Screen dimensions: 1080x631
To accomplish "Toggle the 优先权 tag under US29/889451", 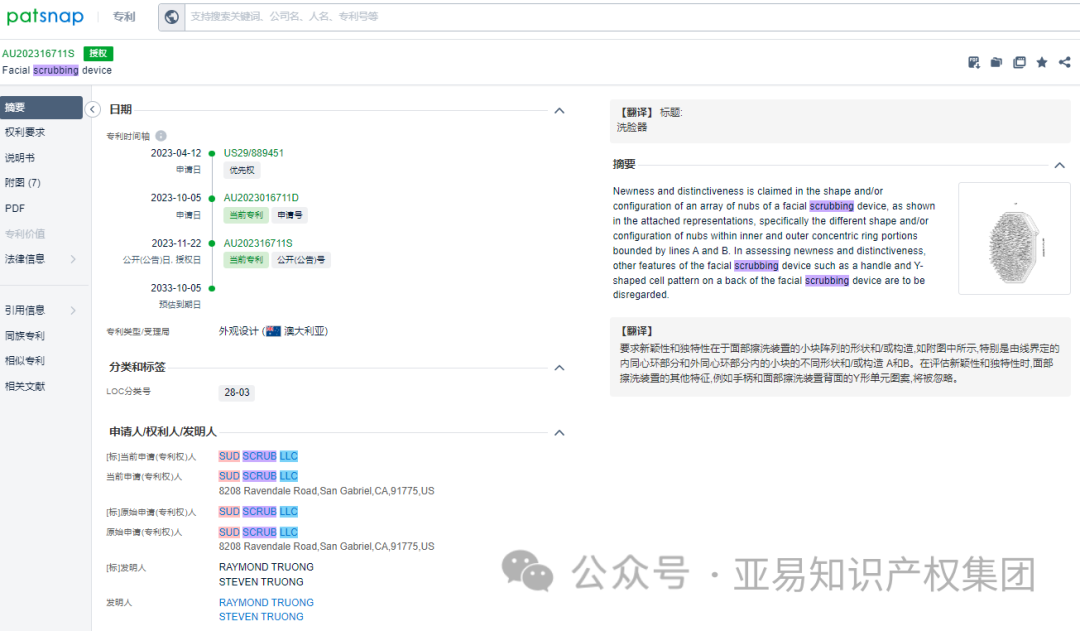I will point(241,170).
